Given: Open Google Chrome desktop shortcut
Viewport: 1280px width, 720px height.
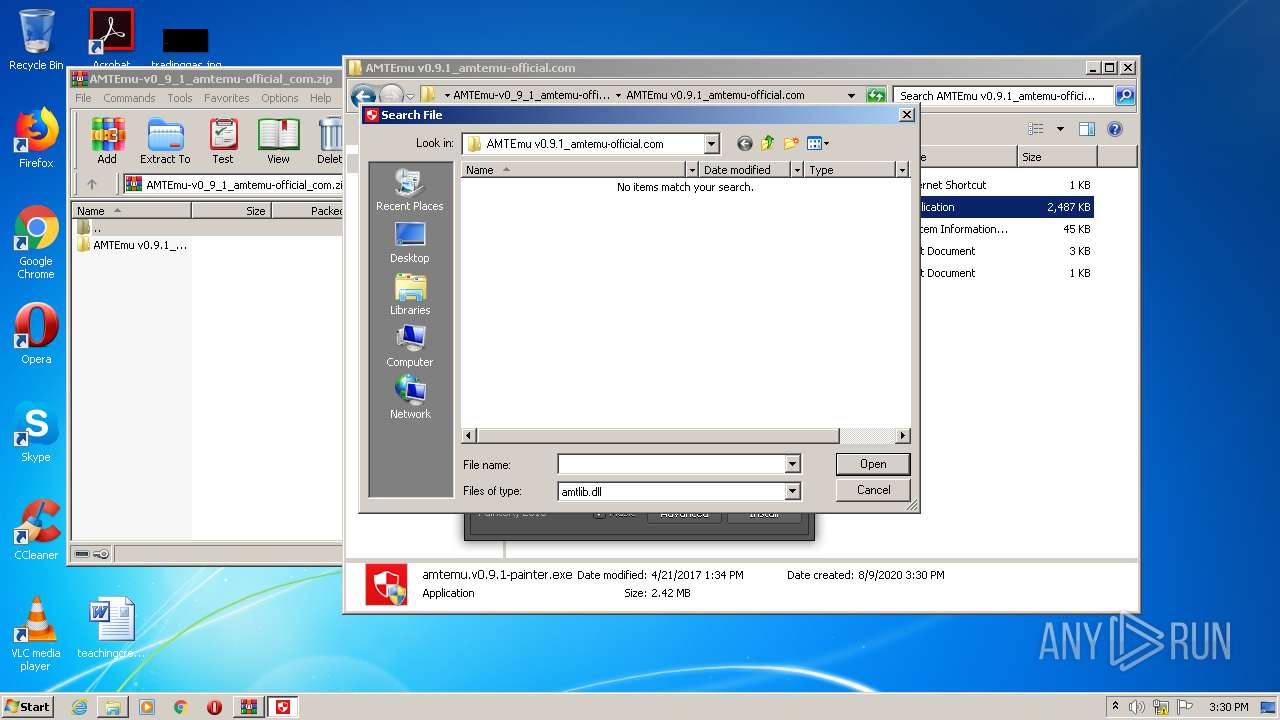Looking at the screenshot, I should [x=36, y=243].
